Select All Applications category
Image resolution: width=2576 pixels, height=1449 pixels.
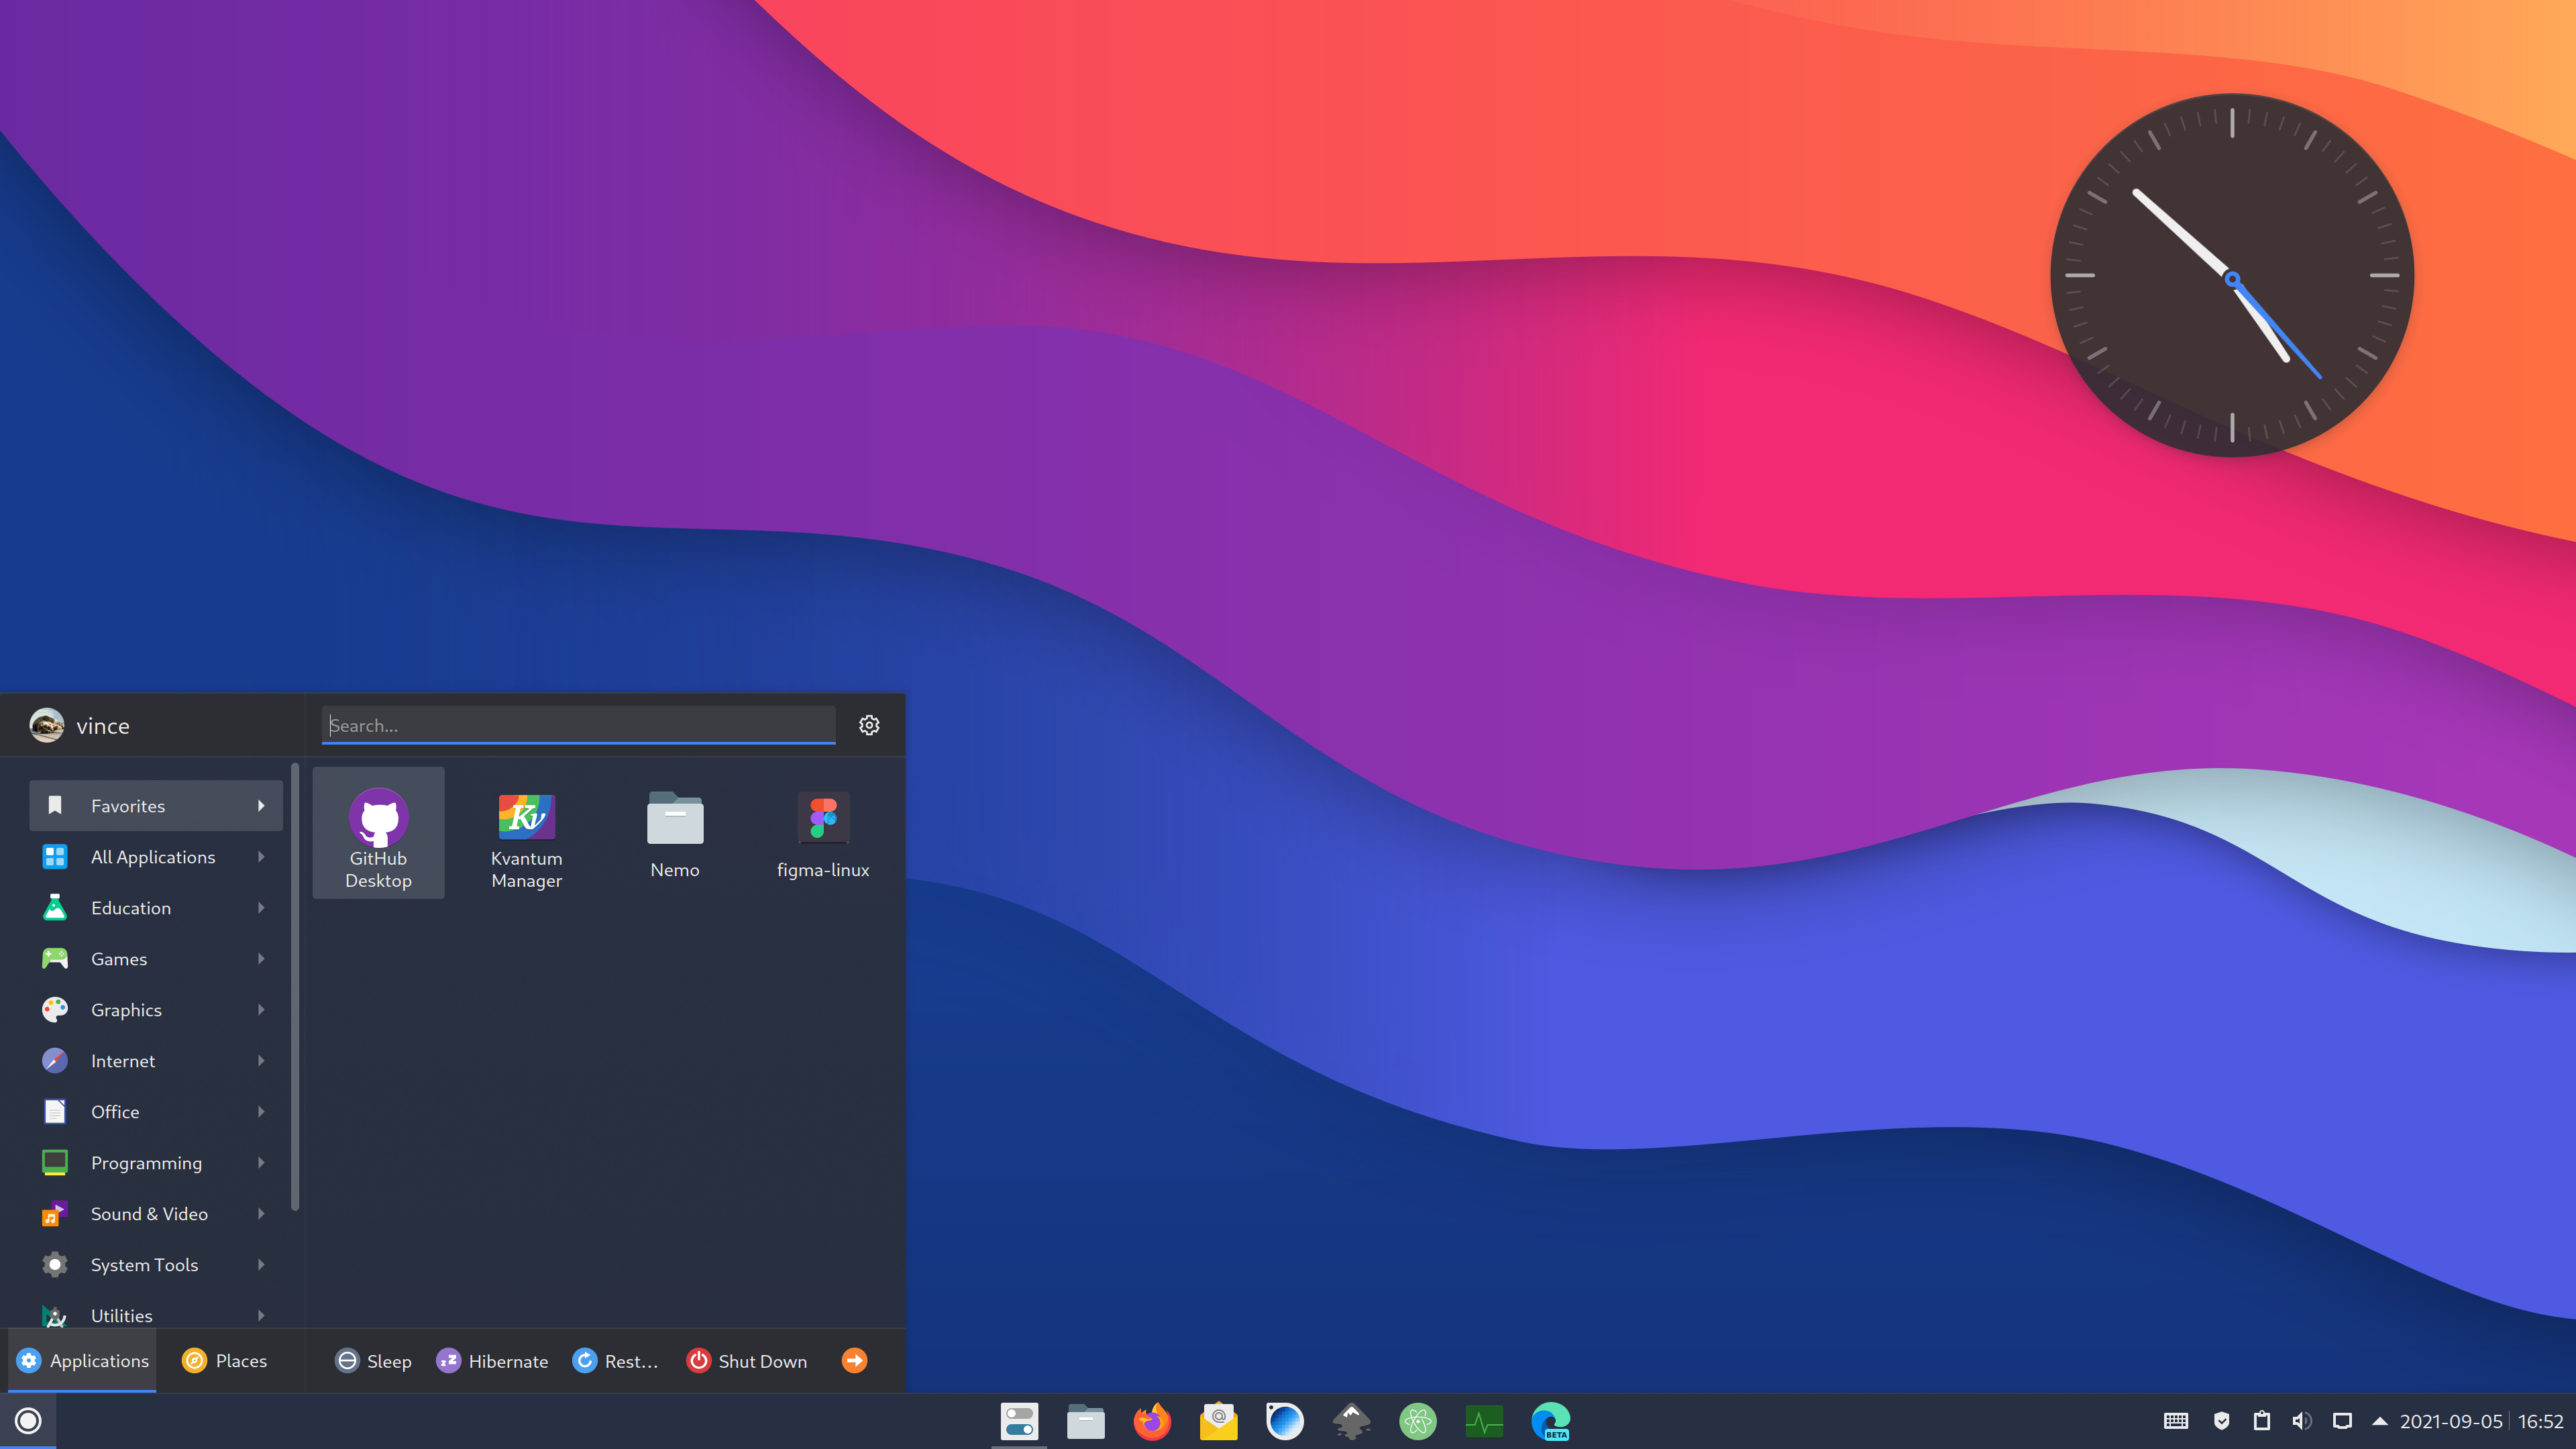[156, 857]
